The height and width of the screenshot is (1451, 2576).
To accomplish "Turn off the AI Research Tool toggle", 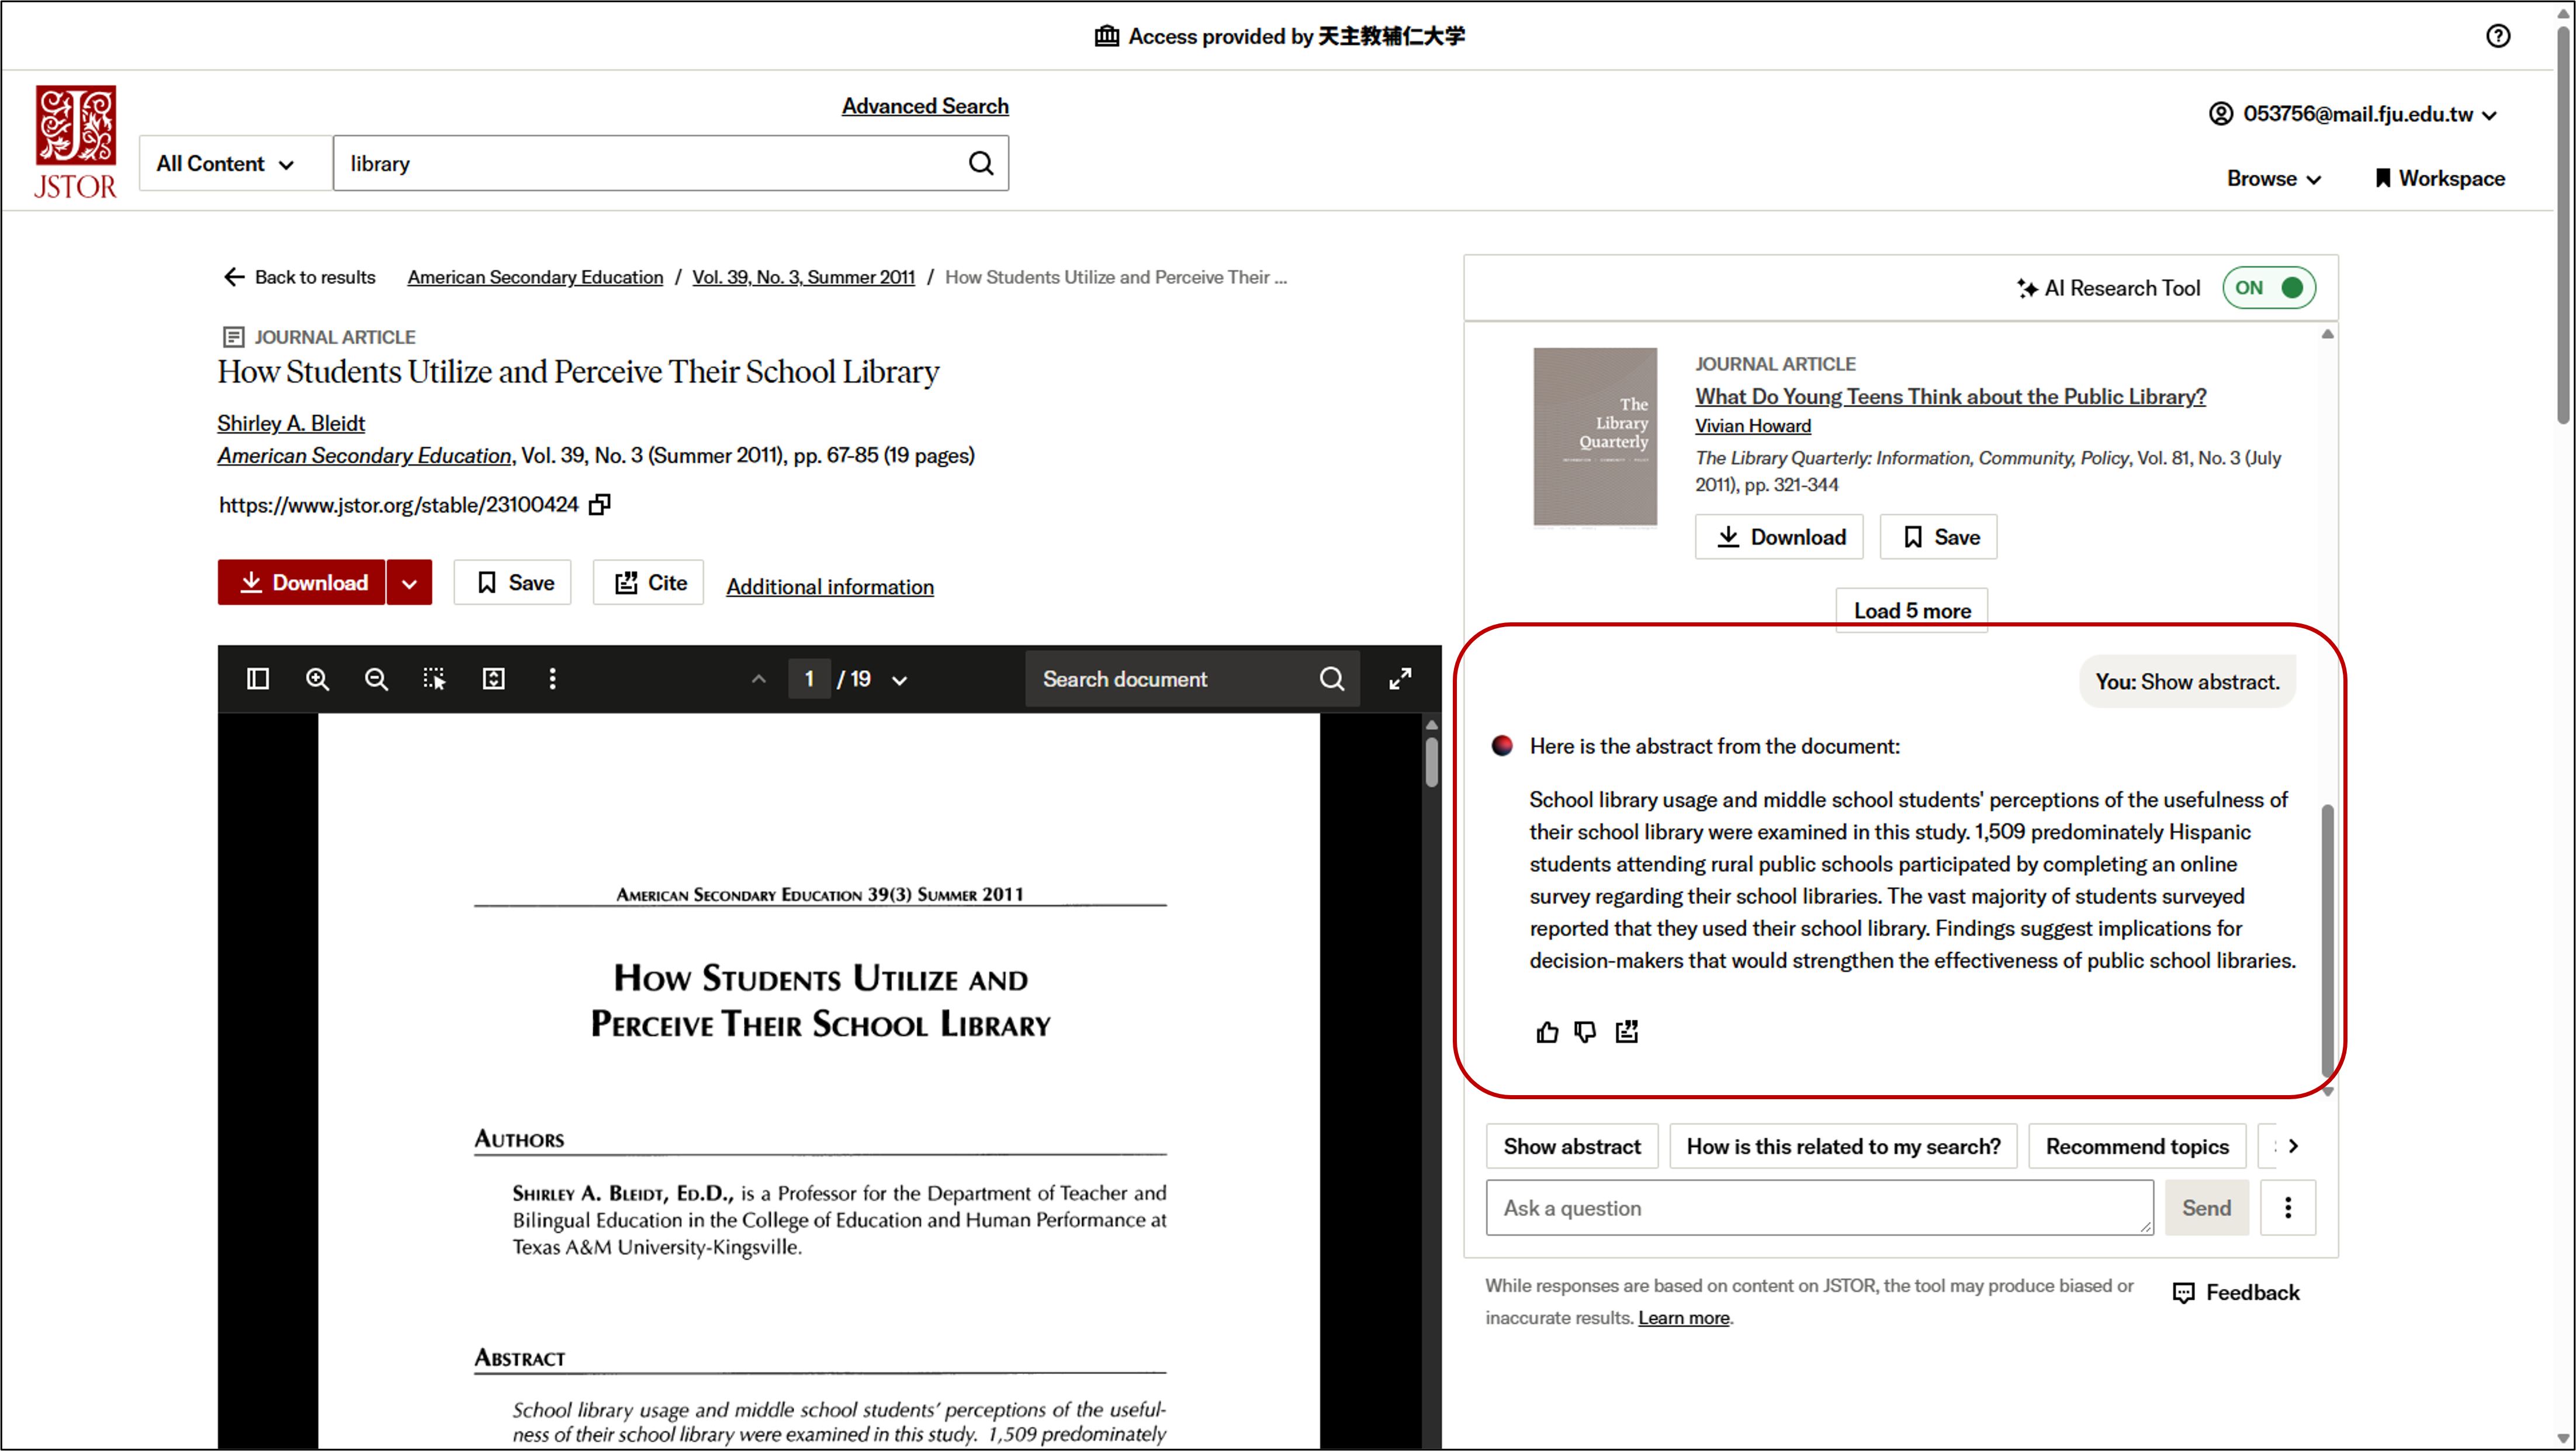I will pyautogui.click(x=2268, y=288).
